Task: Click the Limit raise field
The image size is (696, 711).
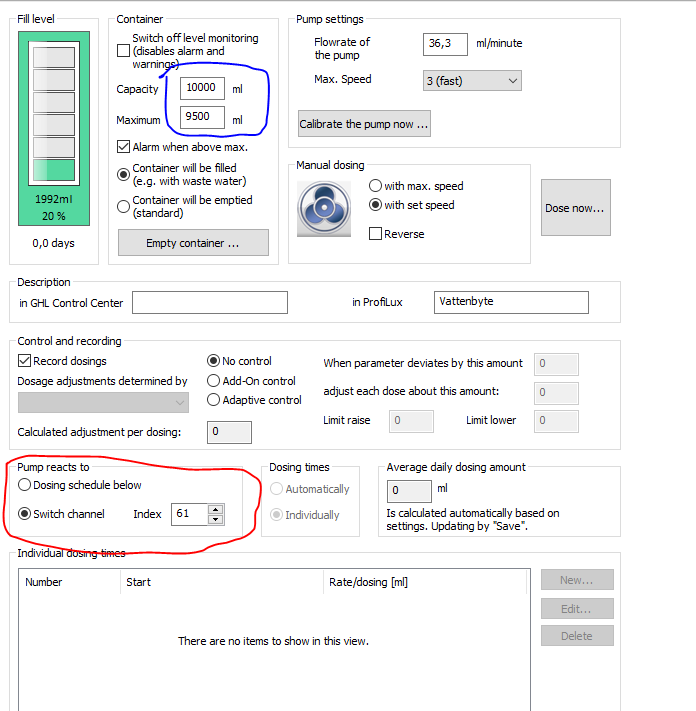Action: pos(411,421)
